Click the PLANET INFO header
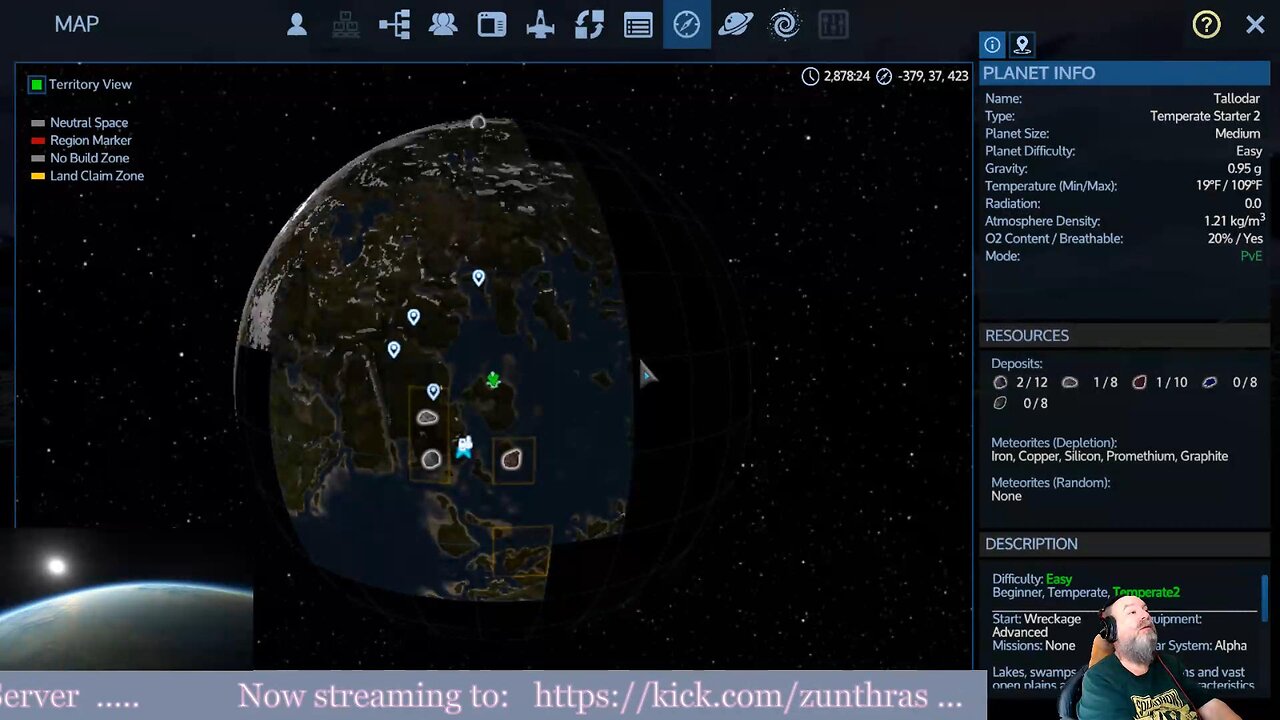The width and height of the screenshot is (1280, 720). [x=1125, y=73]
